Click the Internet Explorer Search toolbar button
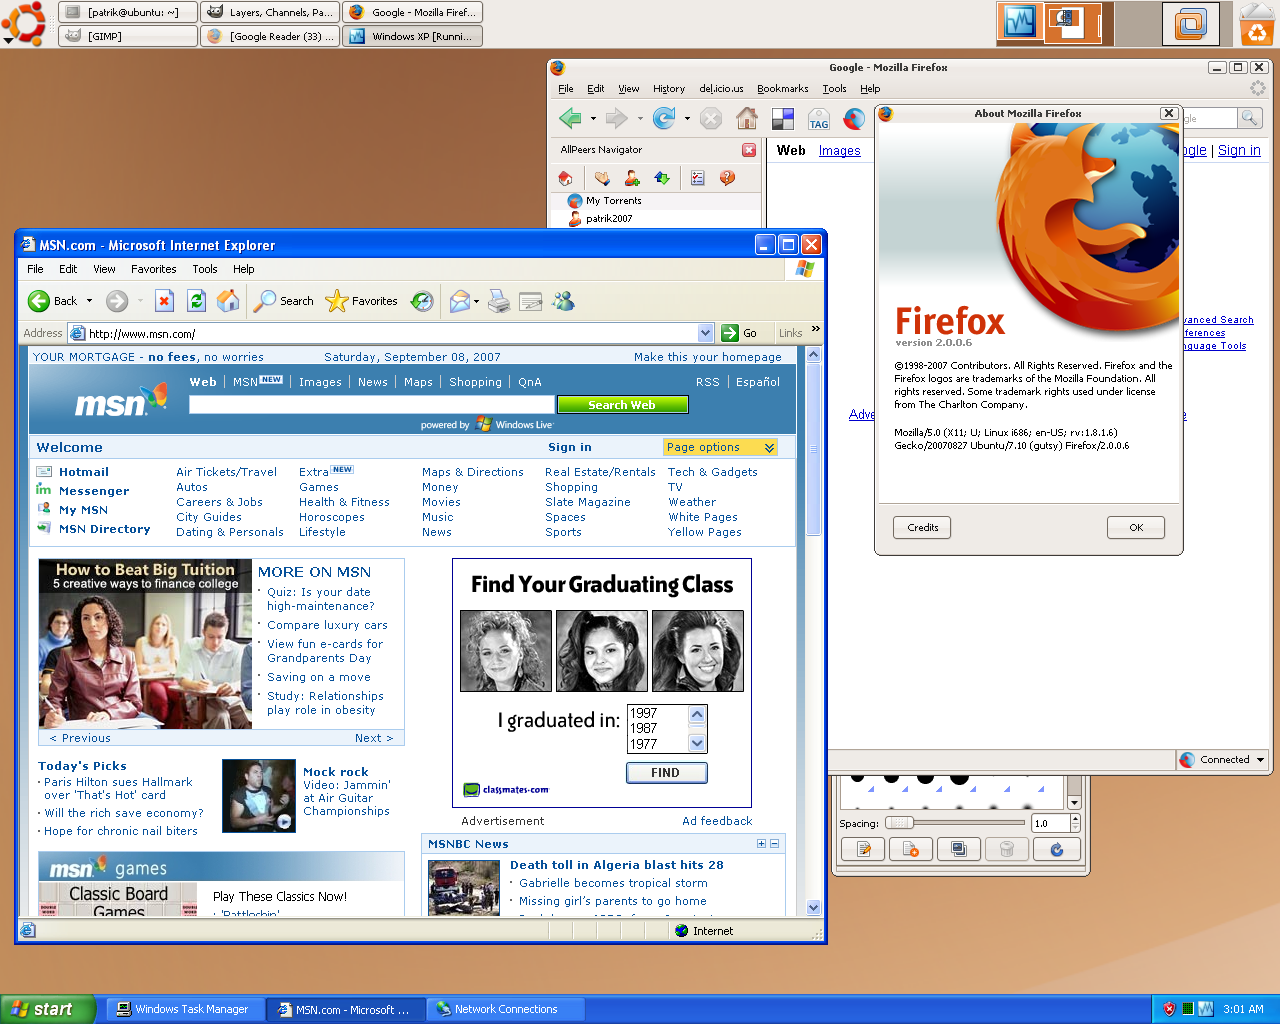 tap(284, 301)
